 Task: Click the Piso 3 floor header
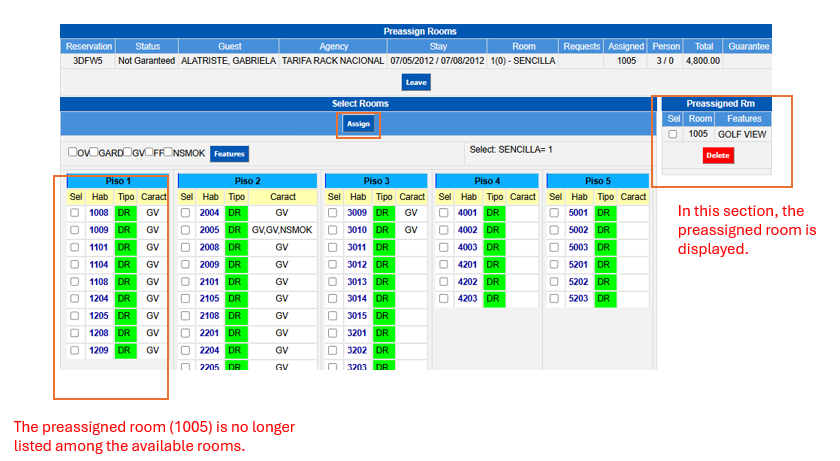pyautogui.click(x=376, y=181)
